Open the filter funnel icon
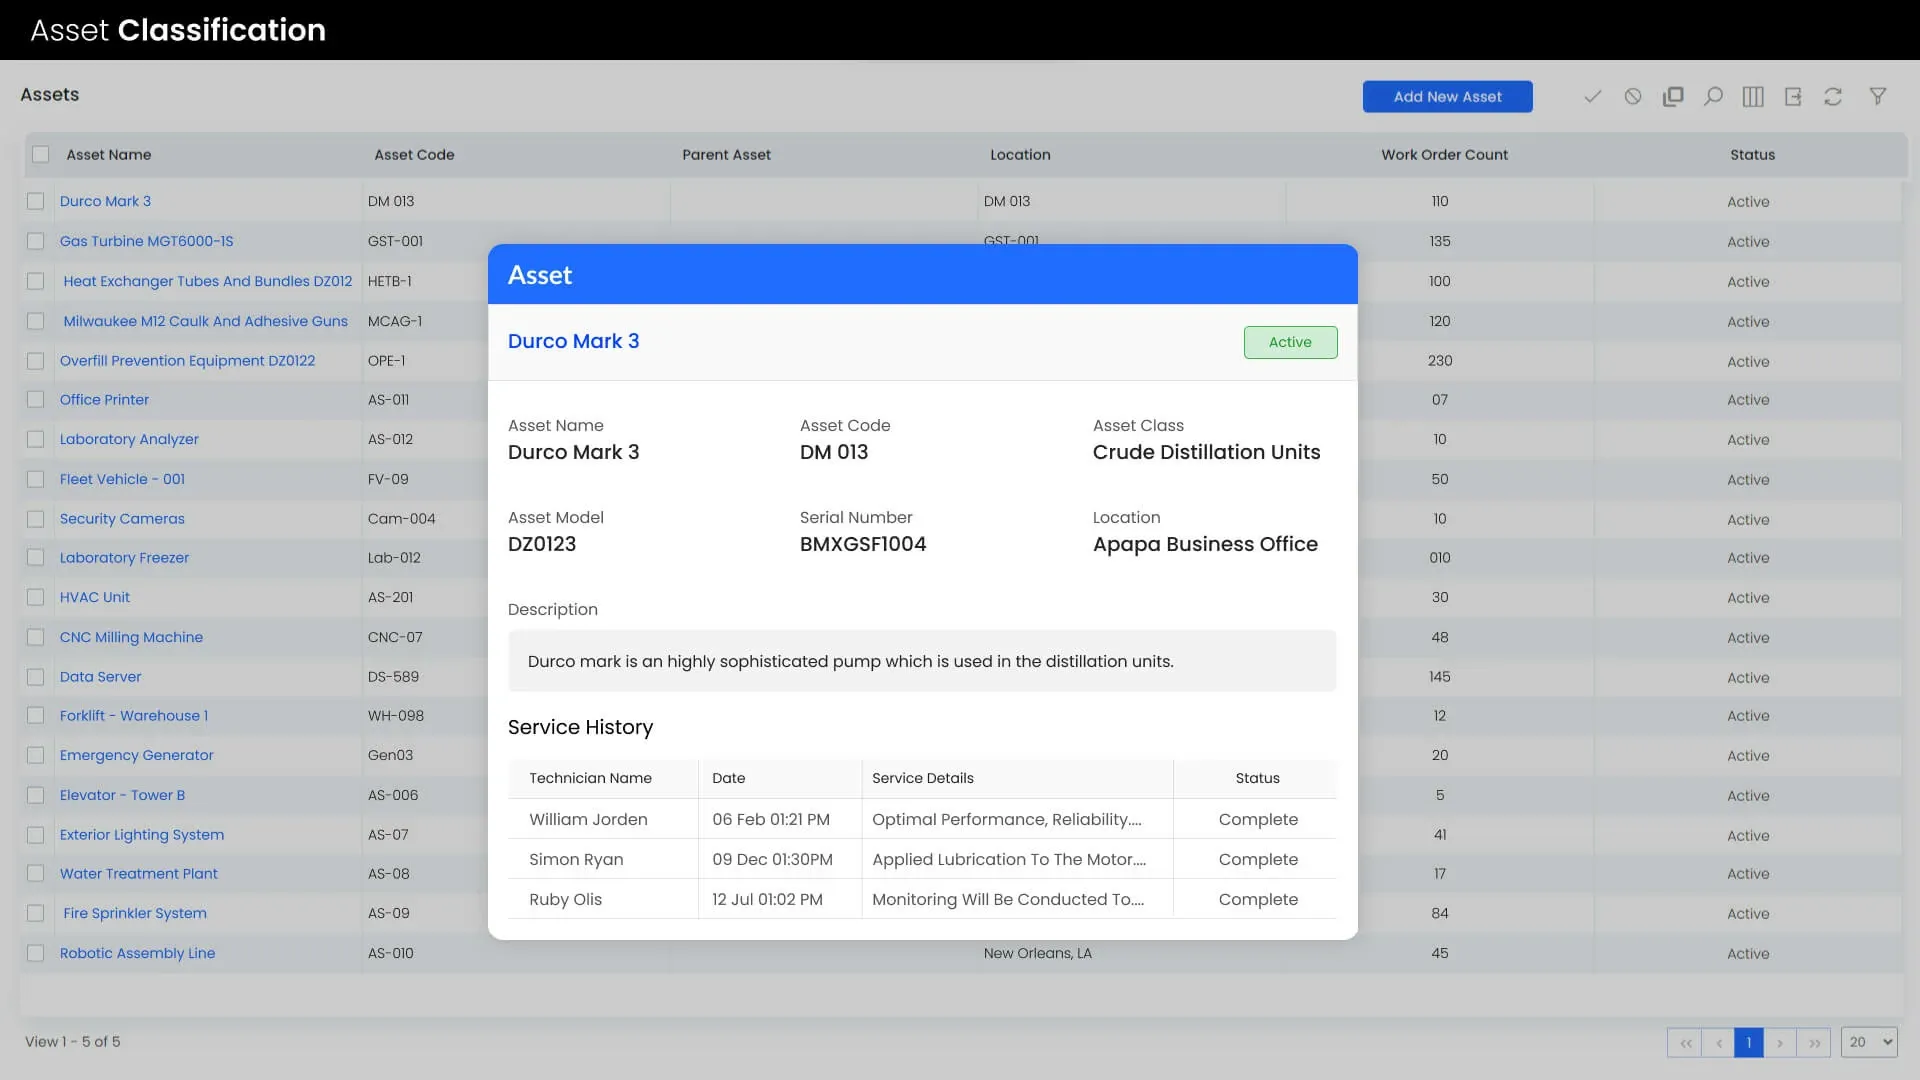 coord(1878,96)
